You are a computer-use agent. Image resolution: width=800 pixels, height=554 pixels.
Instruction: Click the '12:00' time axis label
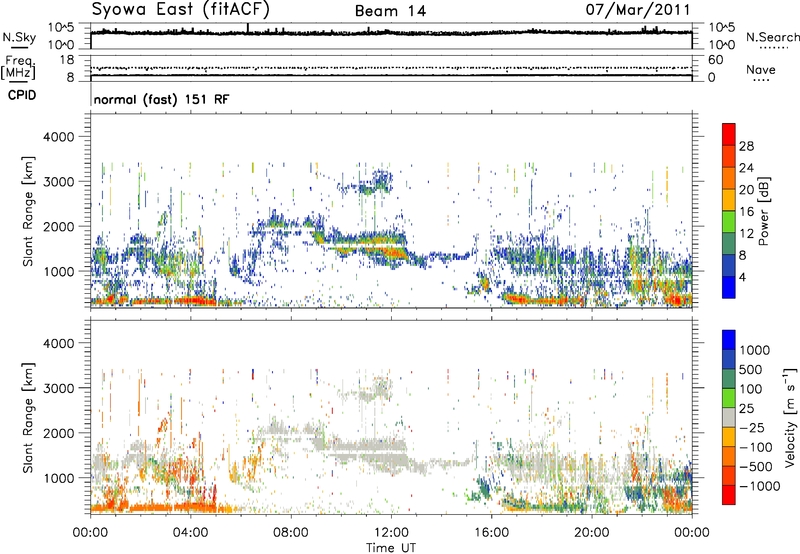[391, 533]
